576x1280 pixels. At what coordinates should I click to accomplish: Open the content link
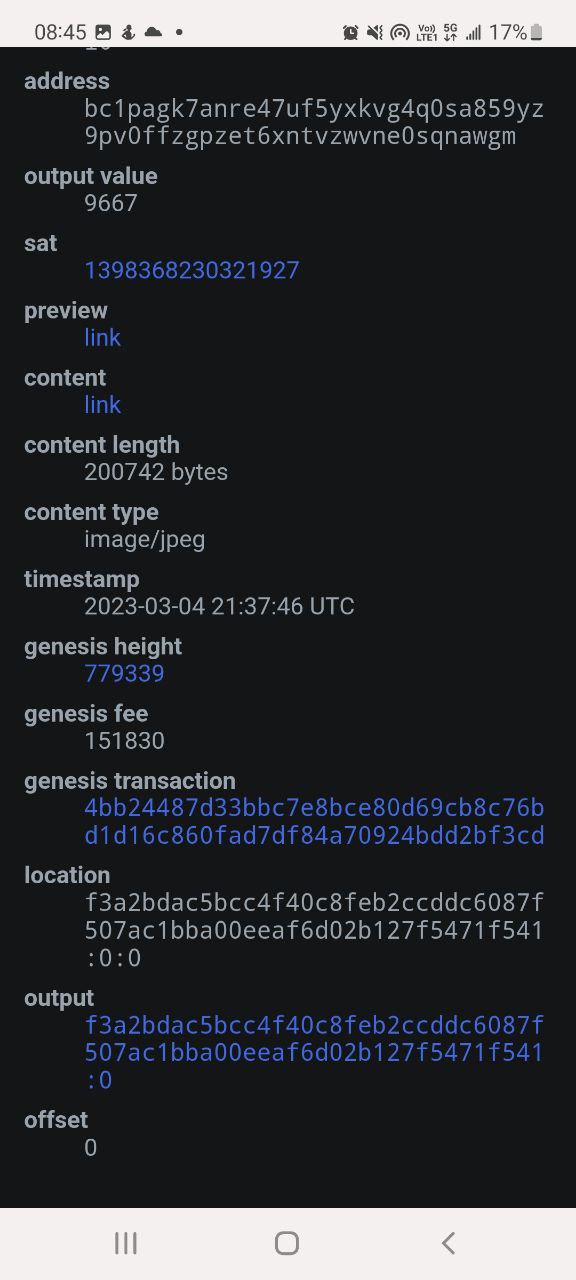point(102,404)
